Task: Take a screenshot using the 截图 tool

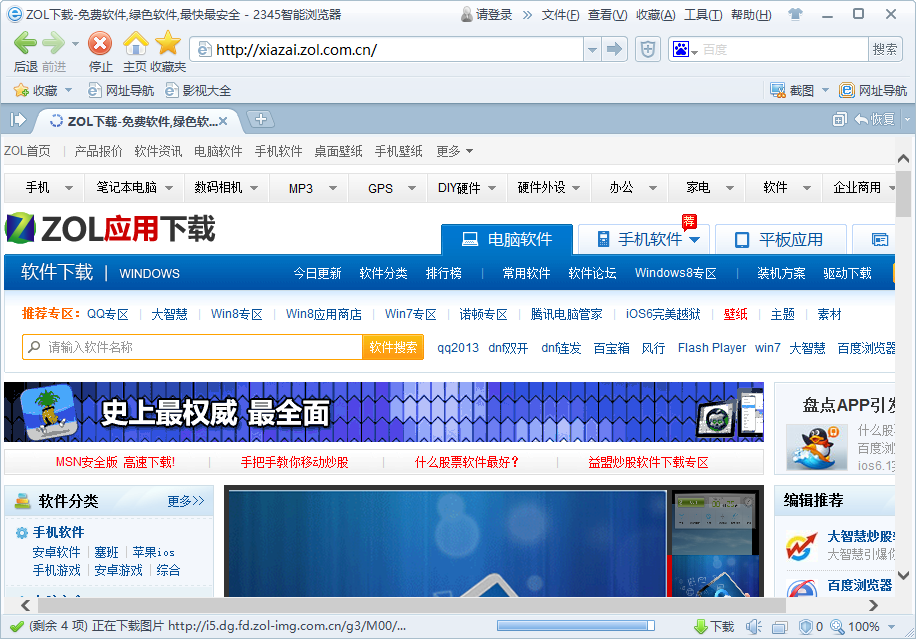Action: [793, 89]
